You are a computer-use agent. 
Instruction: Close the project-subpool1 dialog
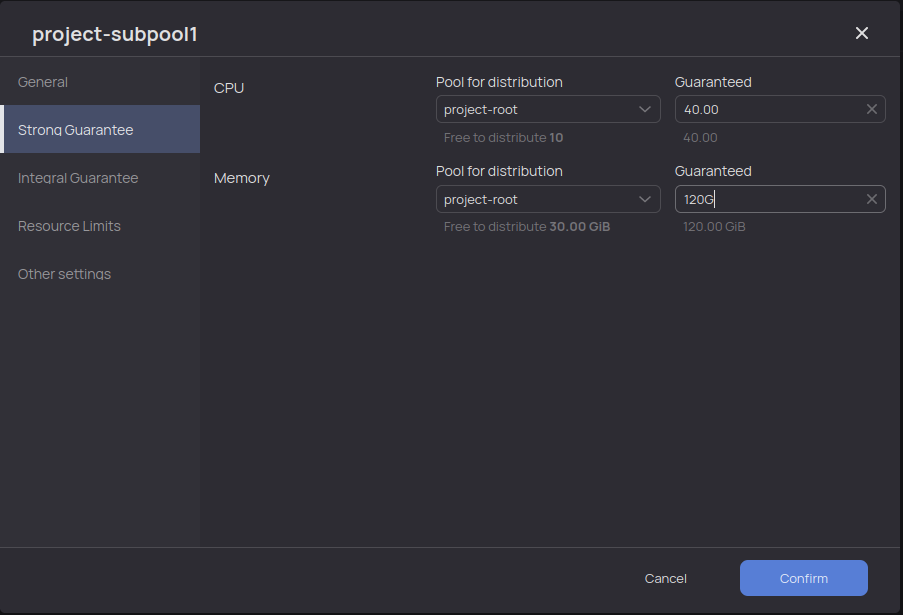pos(861,32)
